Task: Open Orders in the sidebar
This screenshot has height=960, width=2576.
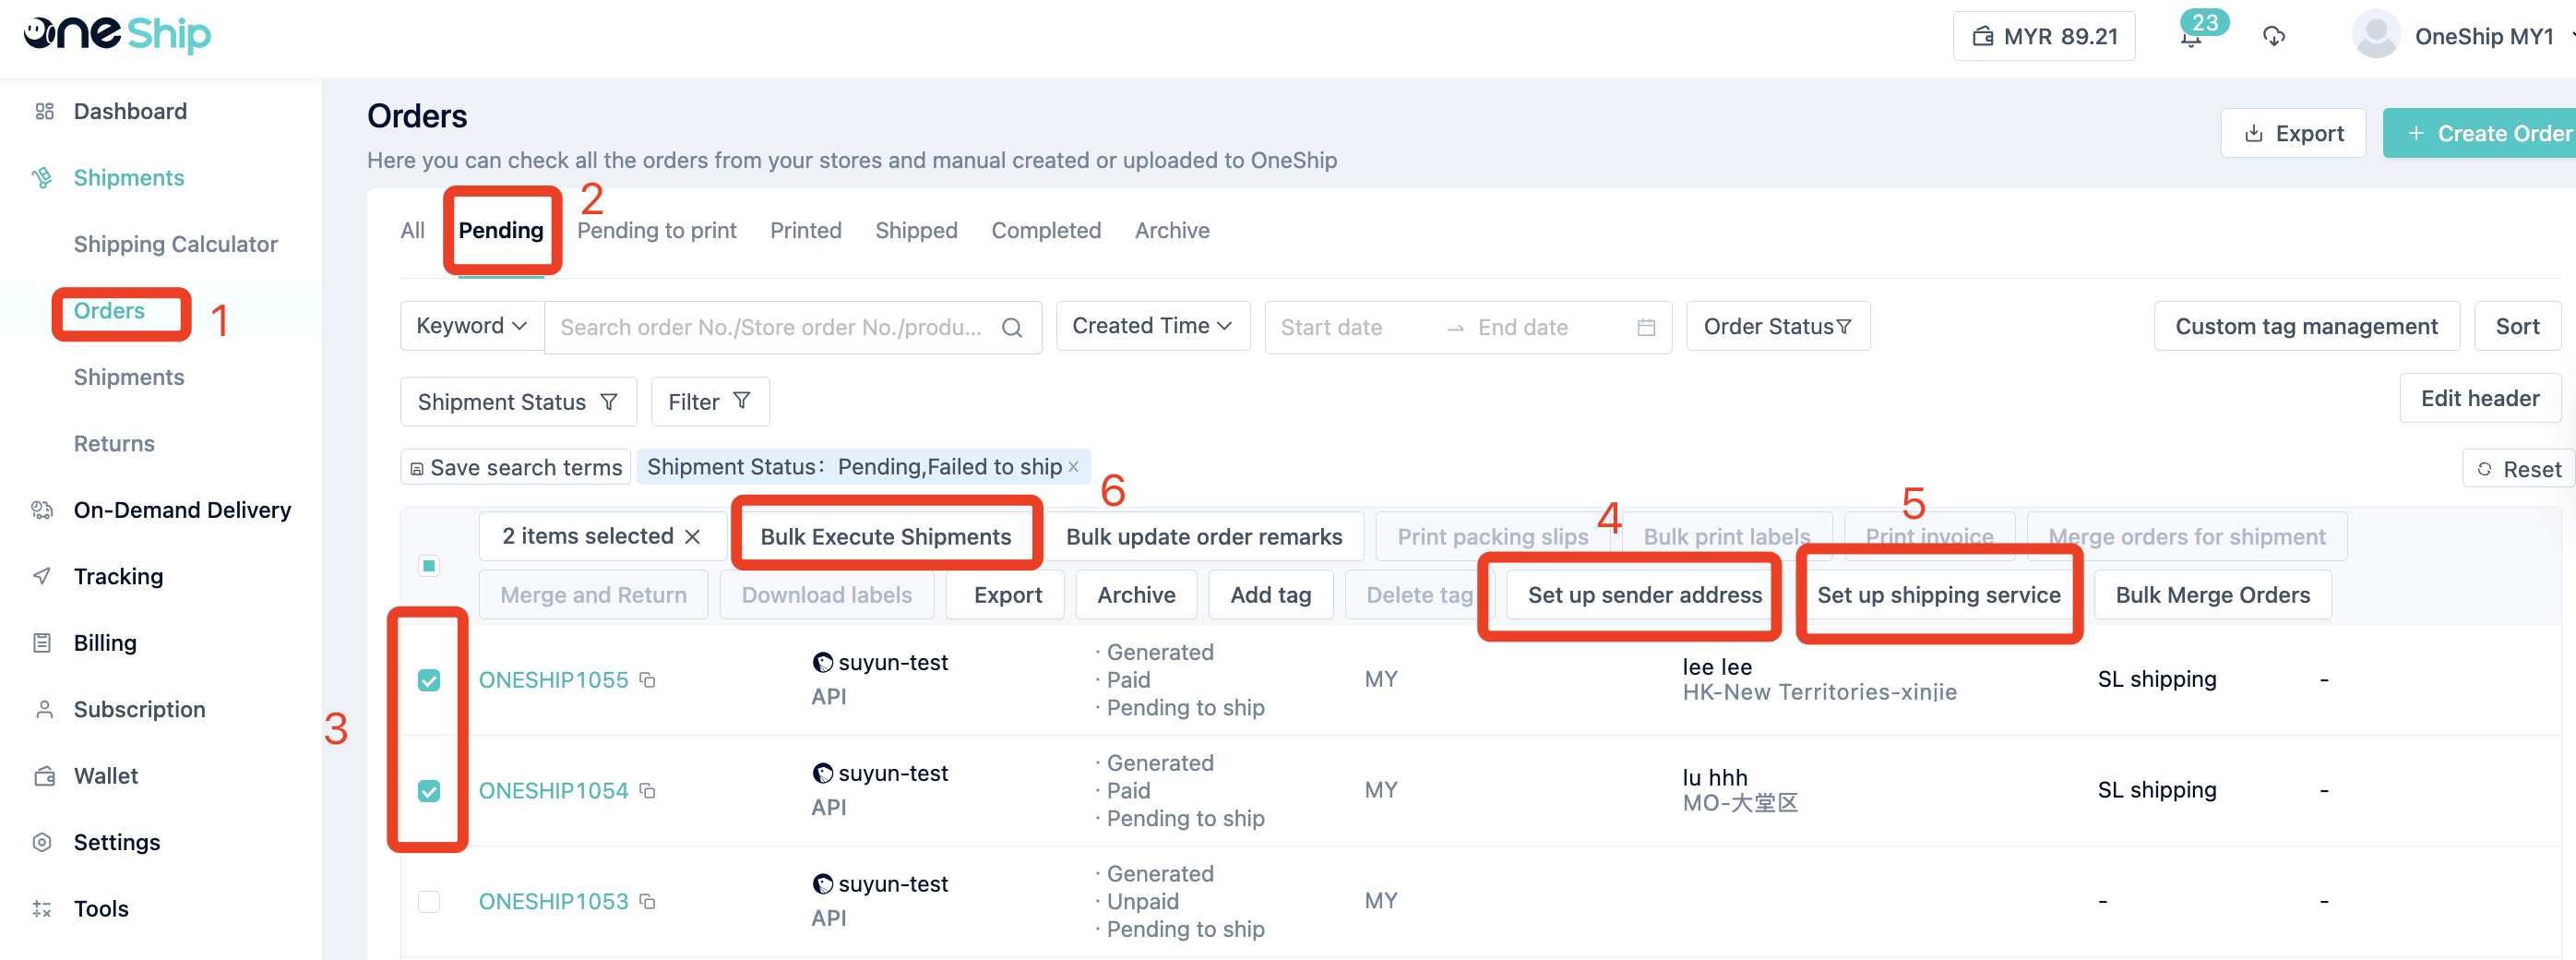Action: click(109, 311)
